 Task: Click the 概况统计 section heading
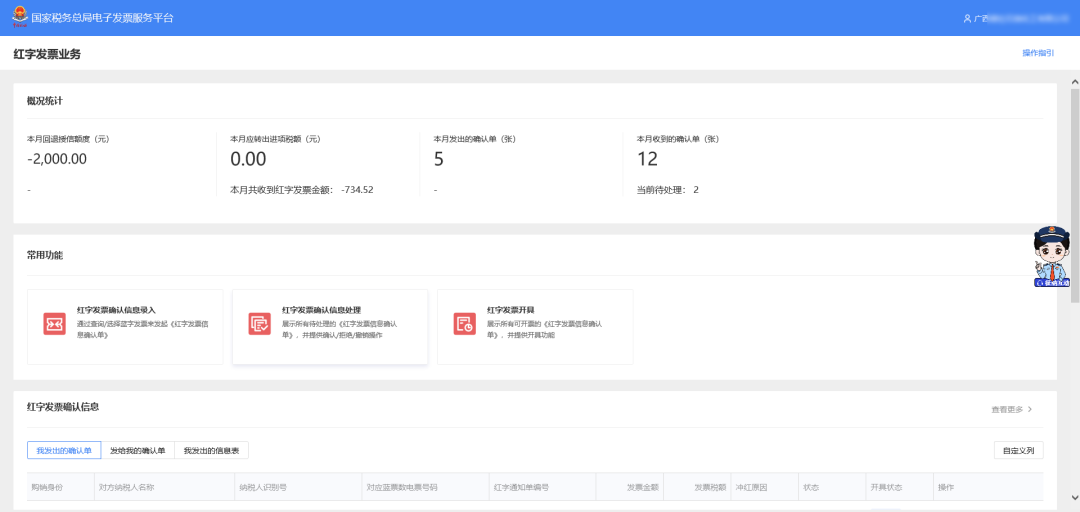click(x=45, y=101)
